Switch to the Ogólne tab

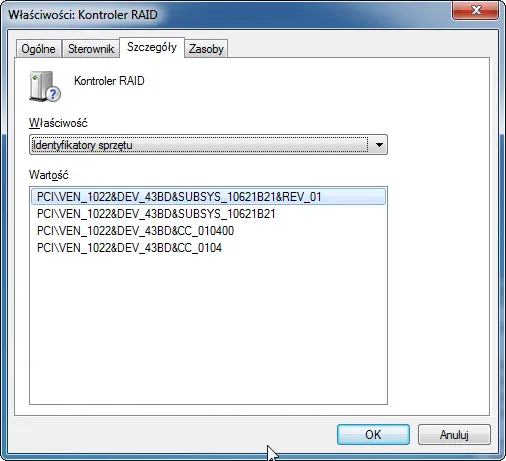[x=38, y=49]
